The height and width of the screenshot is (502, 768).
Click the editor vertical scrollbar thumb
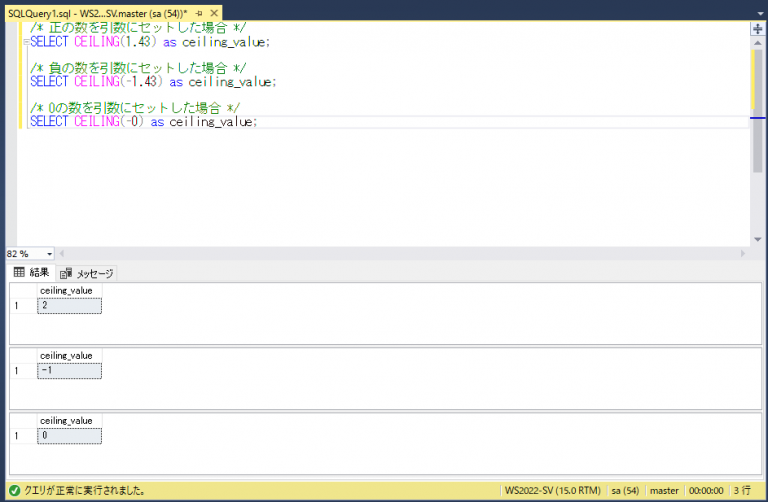(x=757, y=110)
